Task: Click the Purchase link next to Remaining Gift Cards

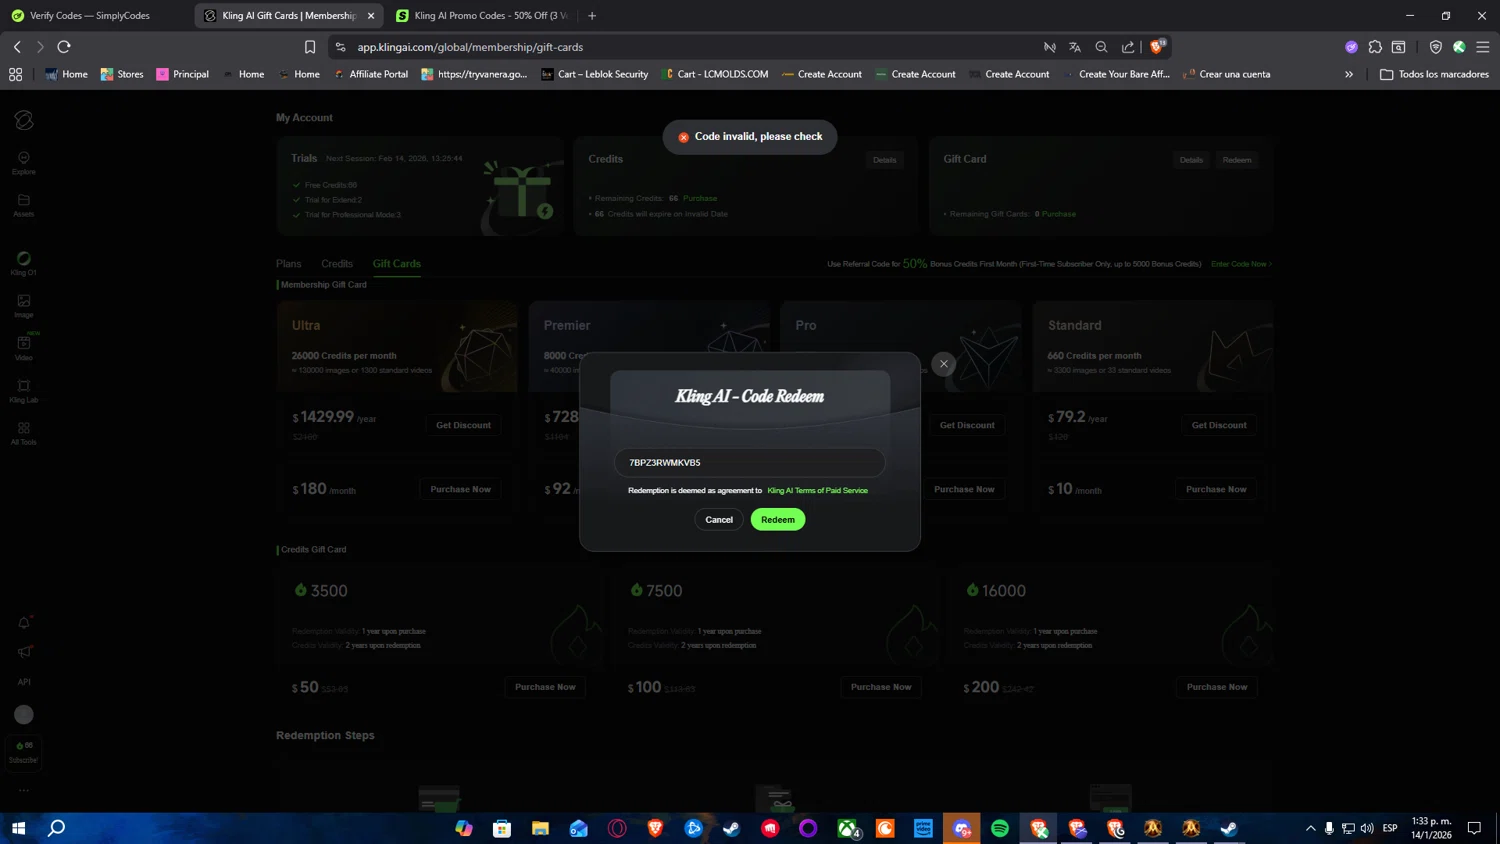Action: pyautogui.click(x=1059, y=214)
